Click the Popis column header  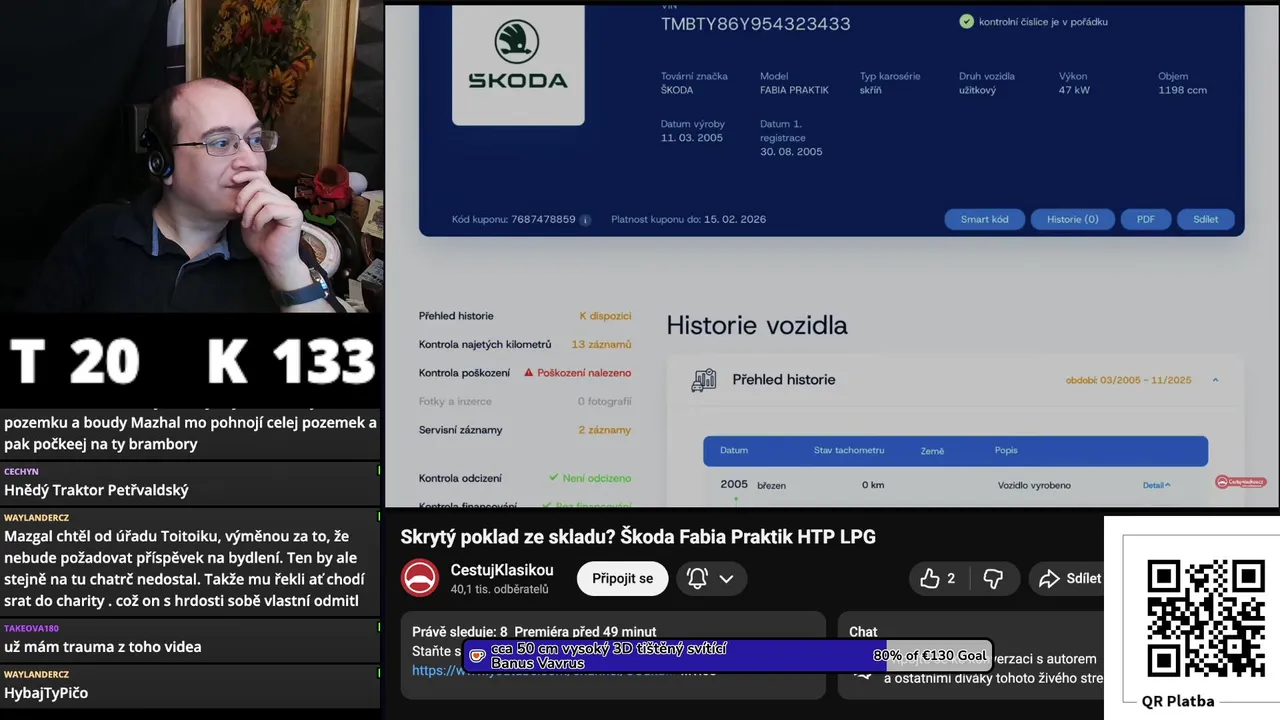(1006, 450)
